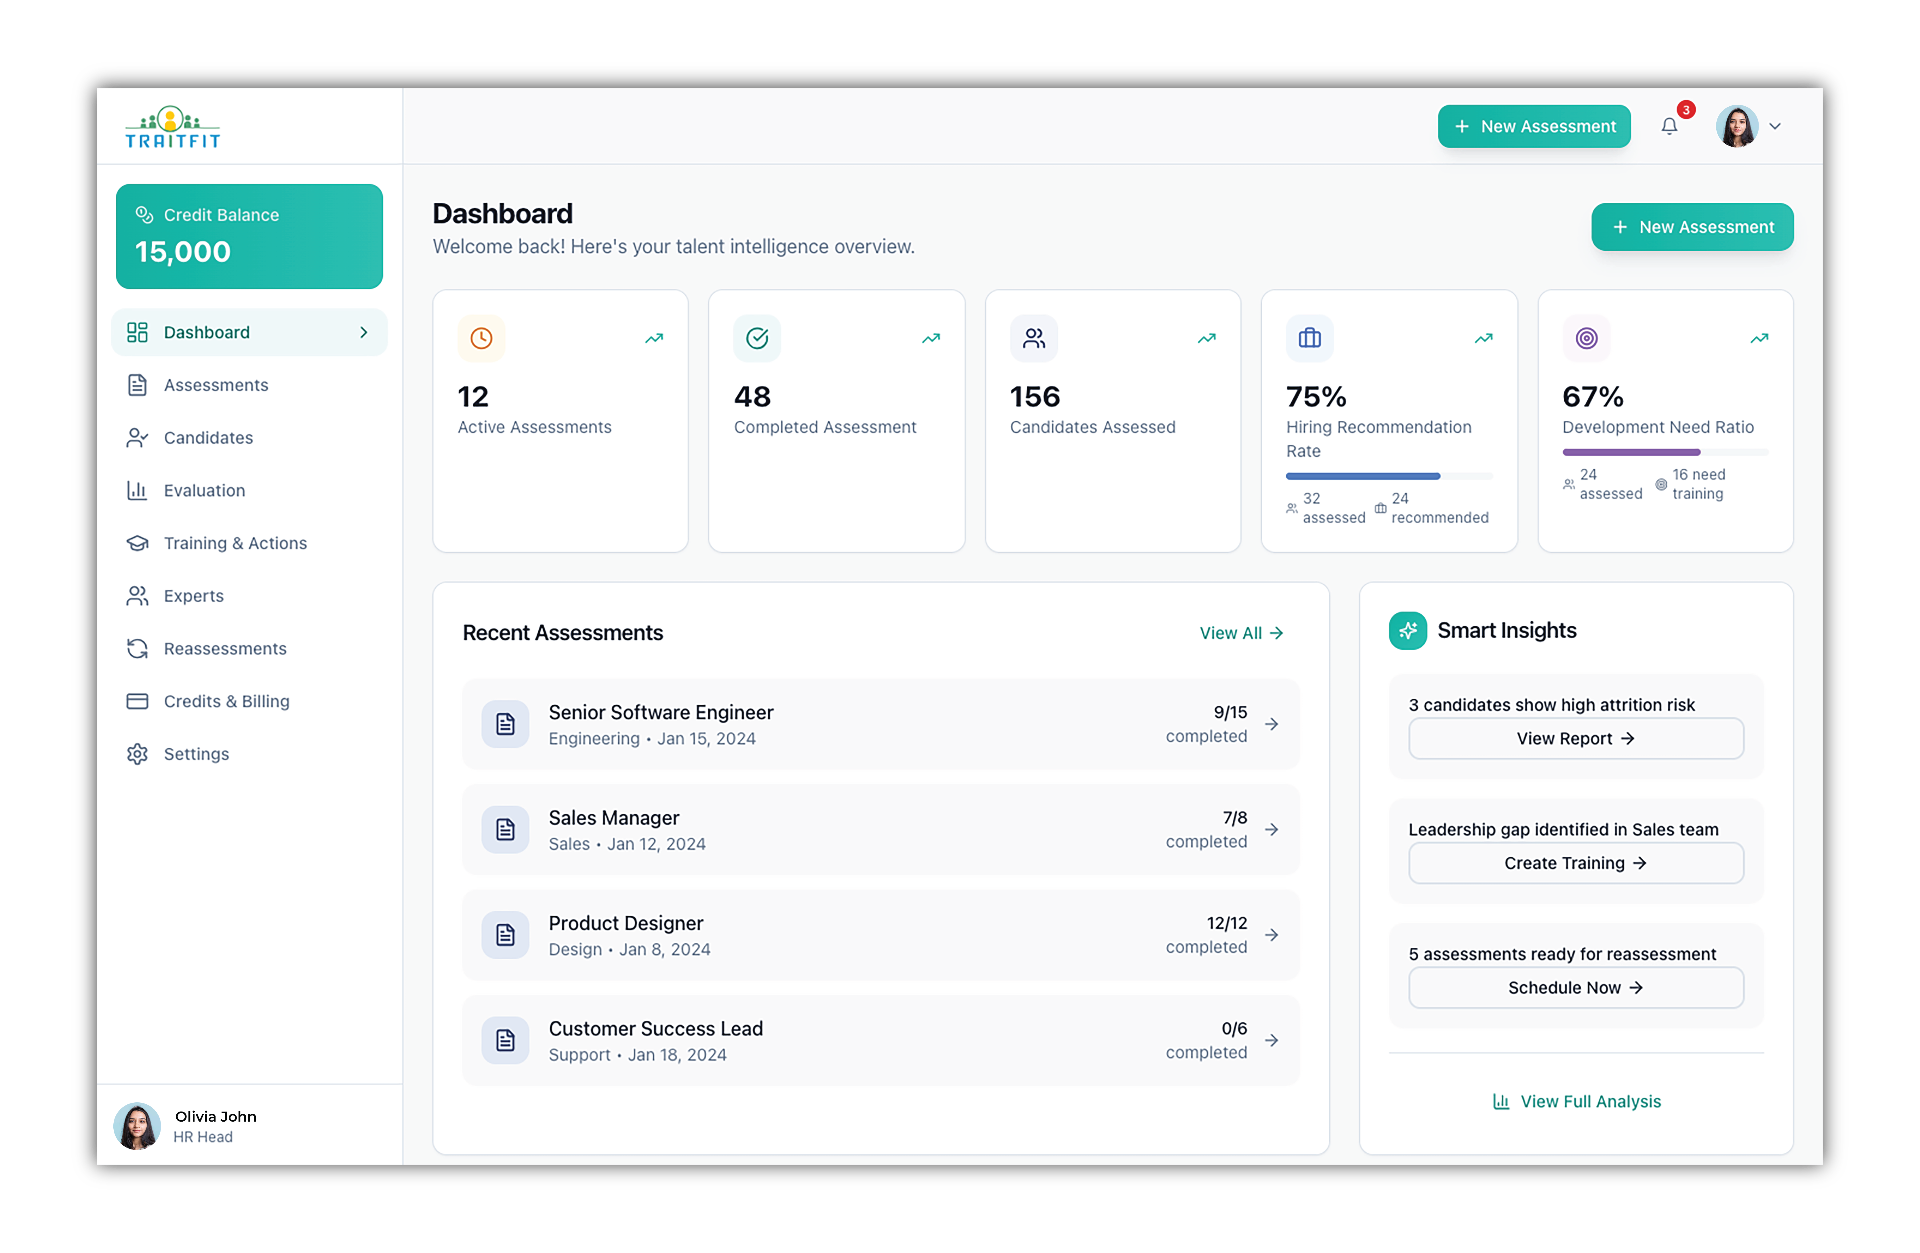The width and height of the screenshot is (1920, 1253).
Task: Click the TraitFit logo
Action: click(172, 127)
